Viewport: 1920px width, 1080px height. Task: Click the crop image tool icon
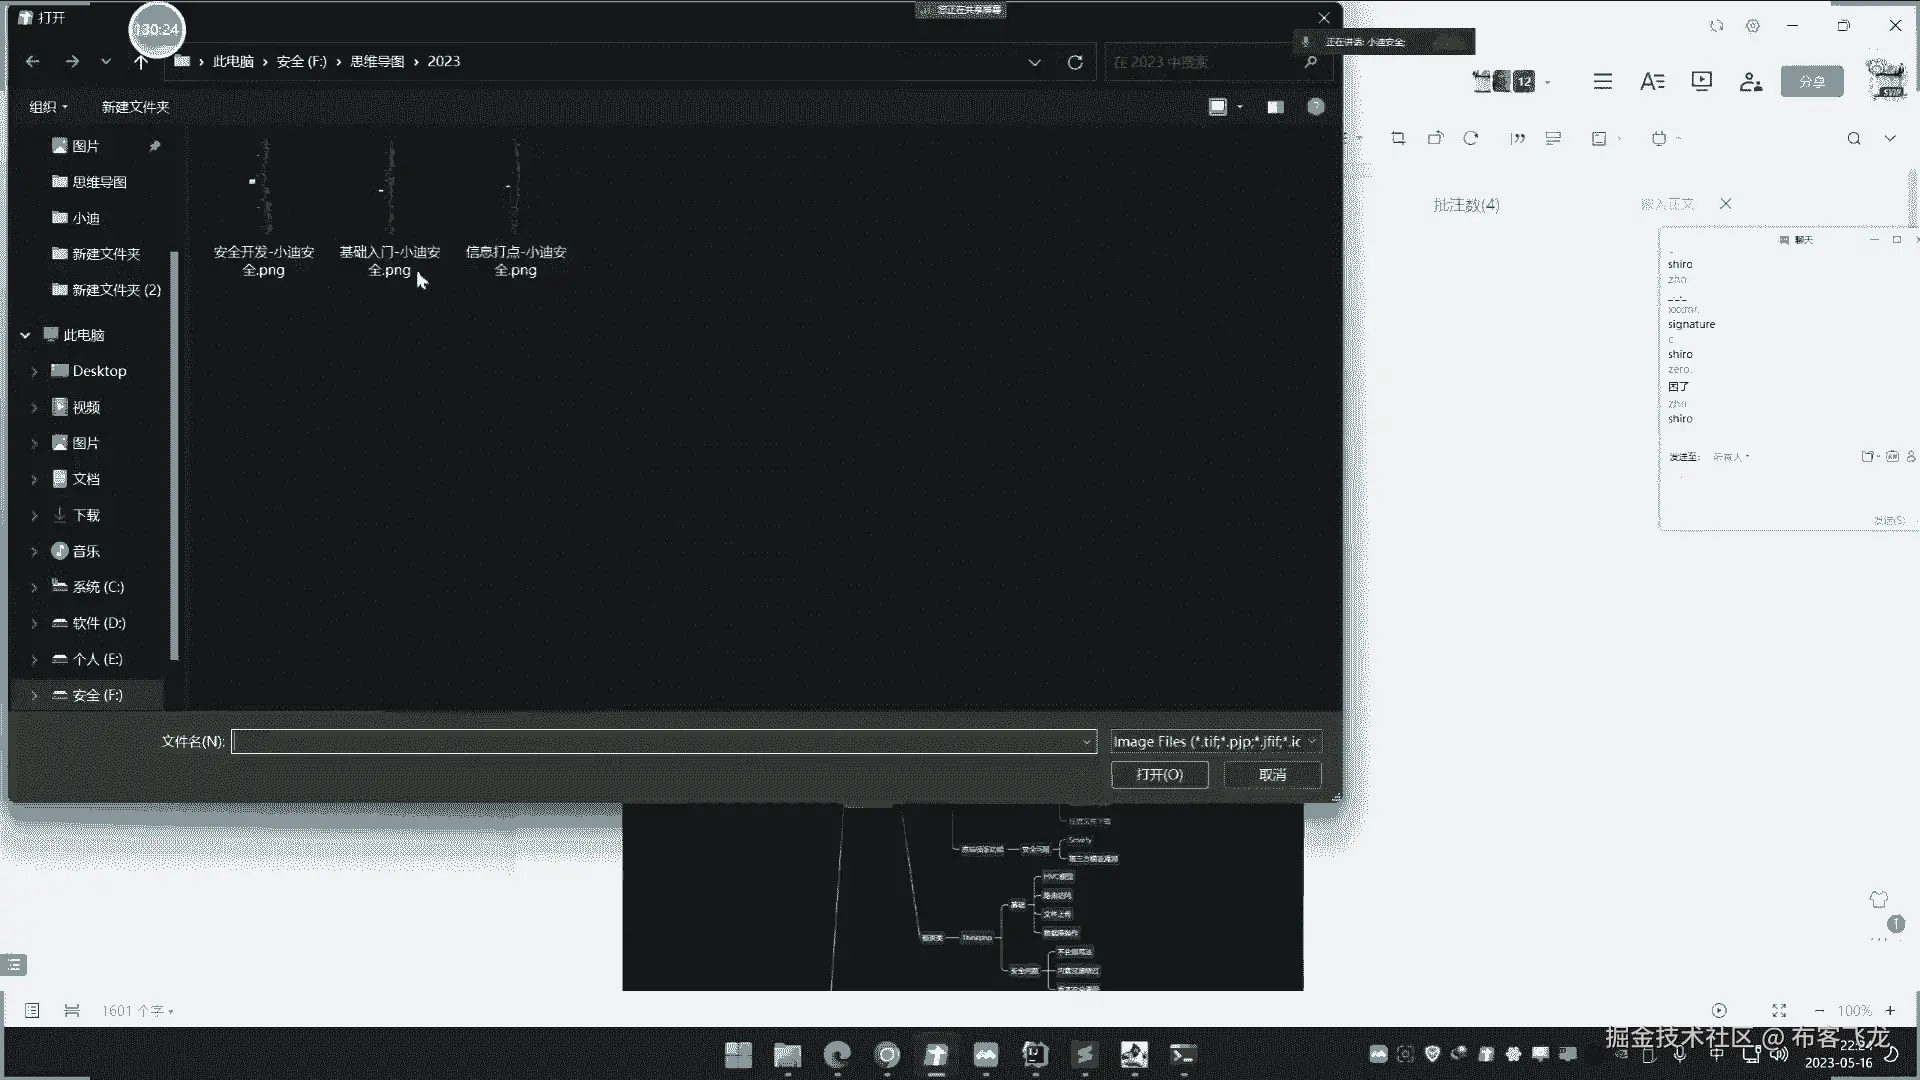1398,138
